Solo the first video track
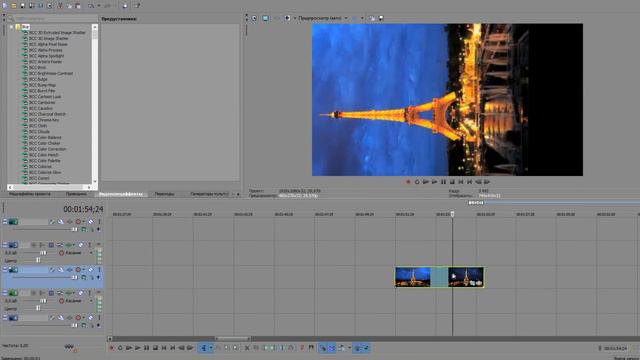Viewport: 640px width, 360px height. click(99, 222)
